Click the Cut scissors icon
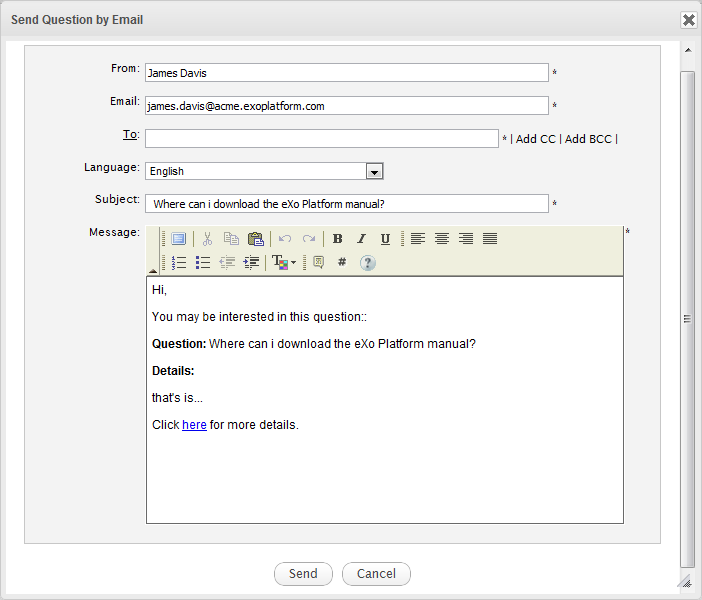This screenshot has width=702, height=600. pos(207,239)
